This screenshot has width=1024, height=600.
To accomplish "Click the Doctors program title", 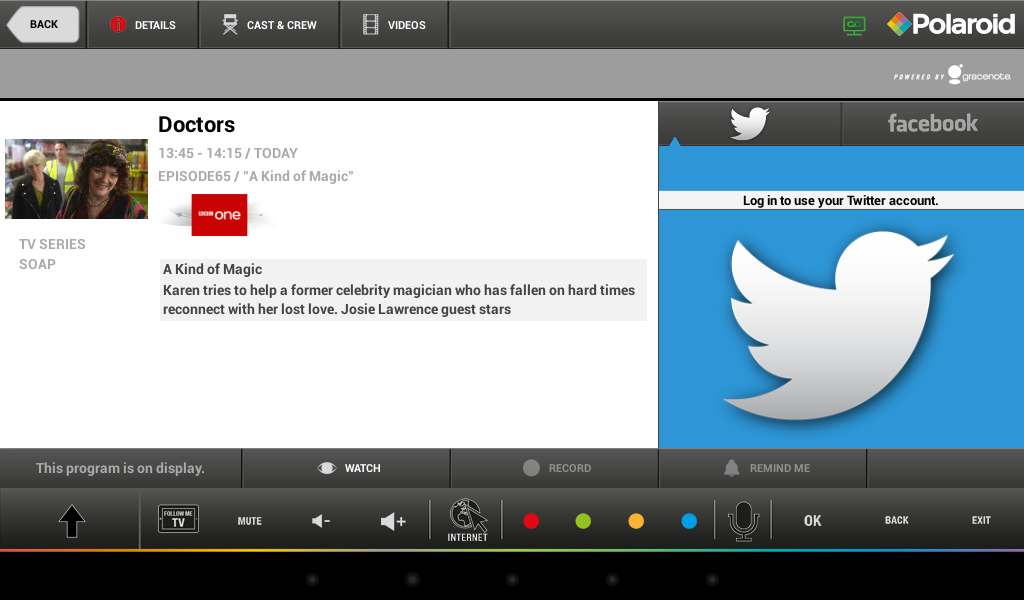I will tap(197, 124).
